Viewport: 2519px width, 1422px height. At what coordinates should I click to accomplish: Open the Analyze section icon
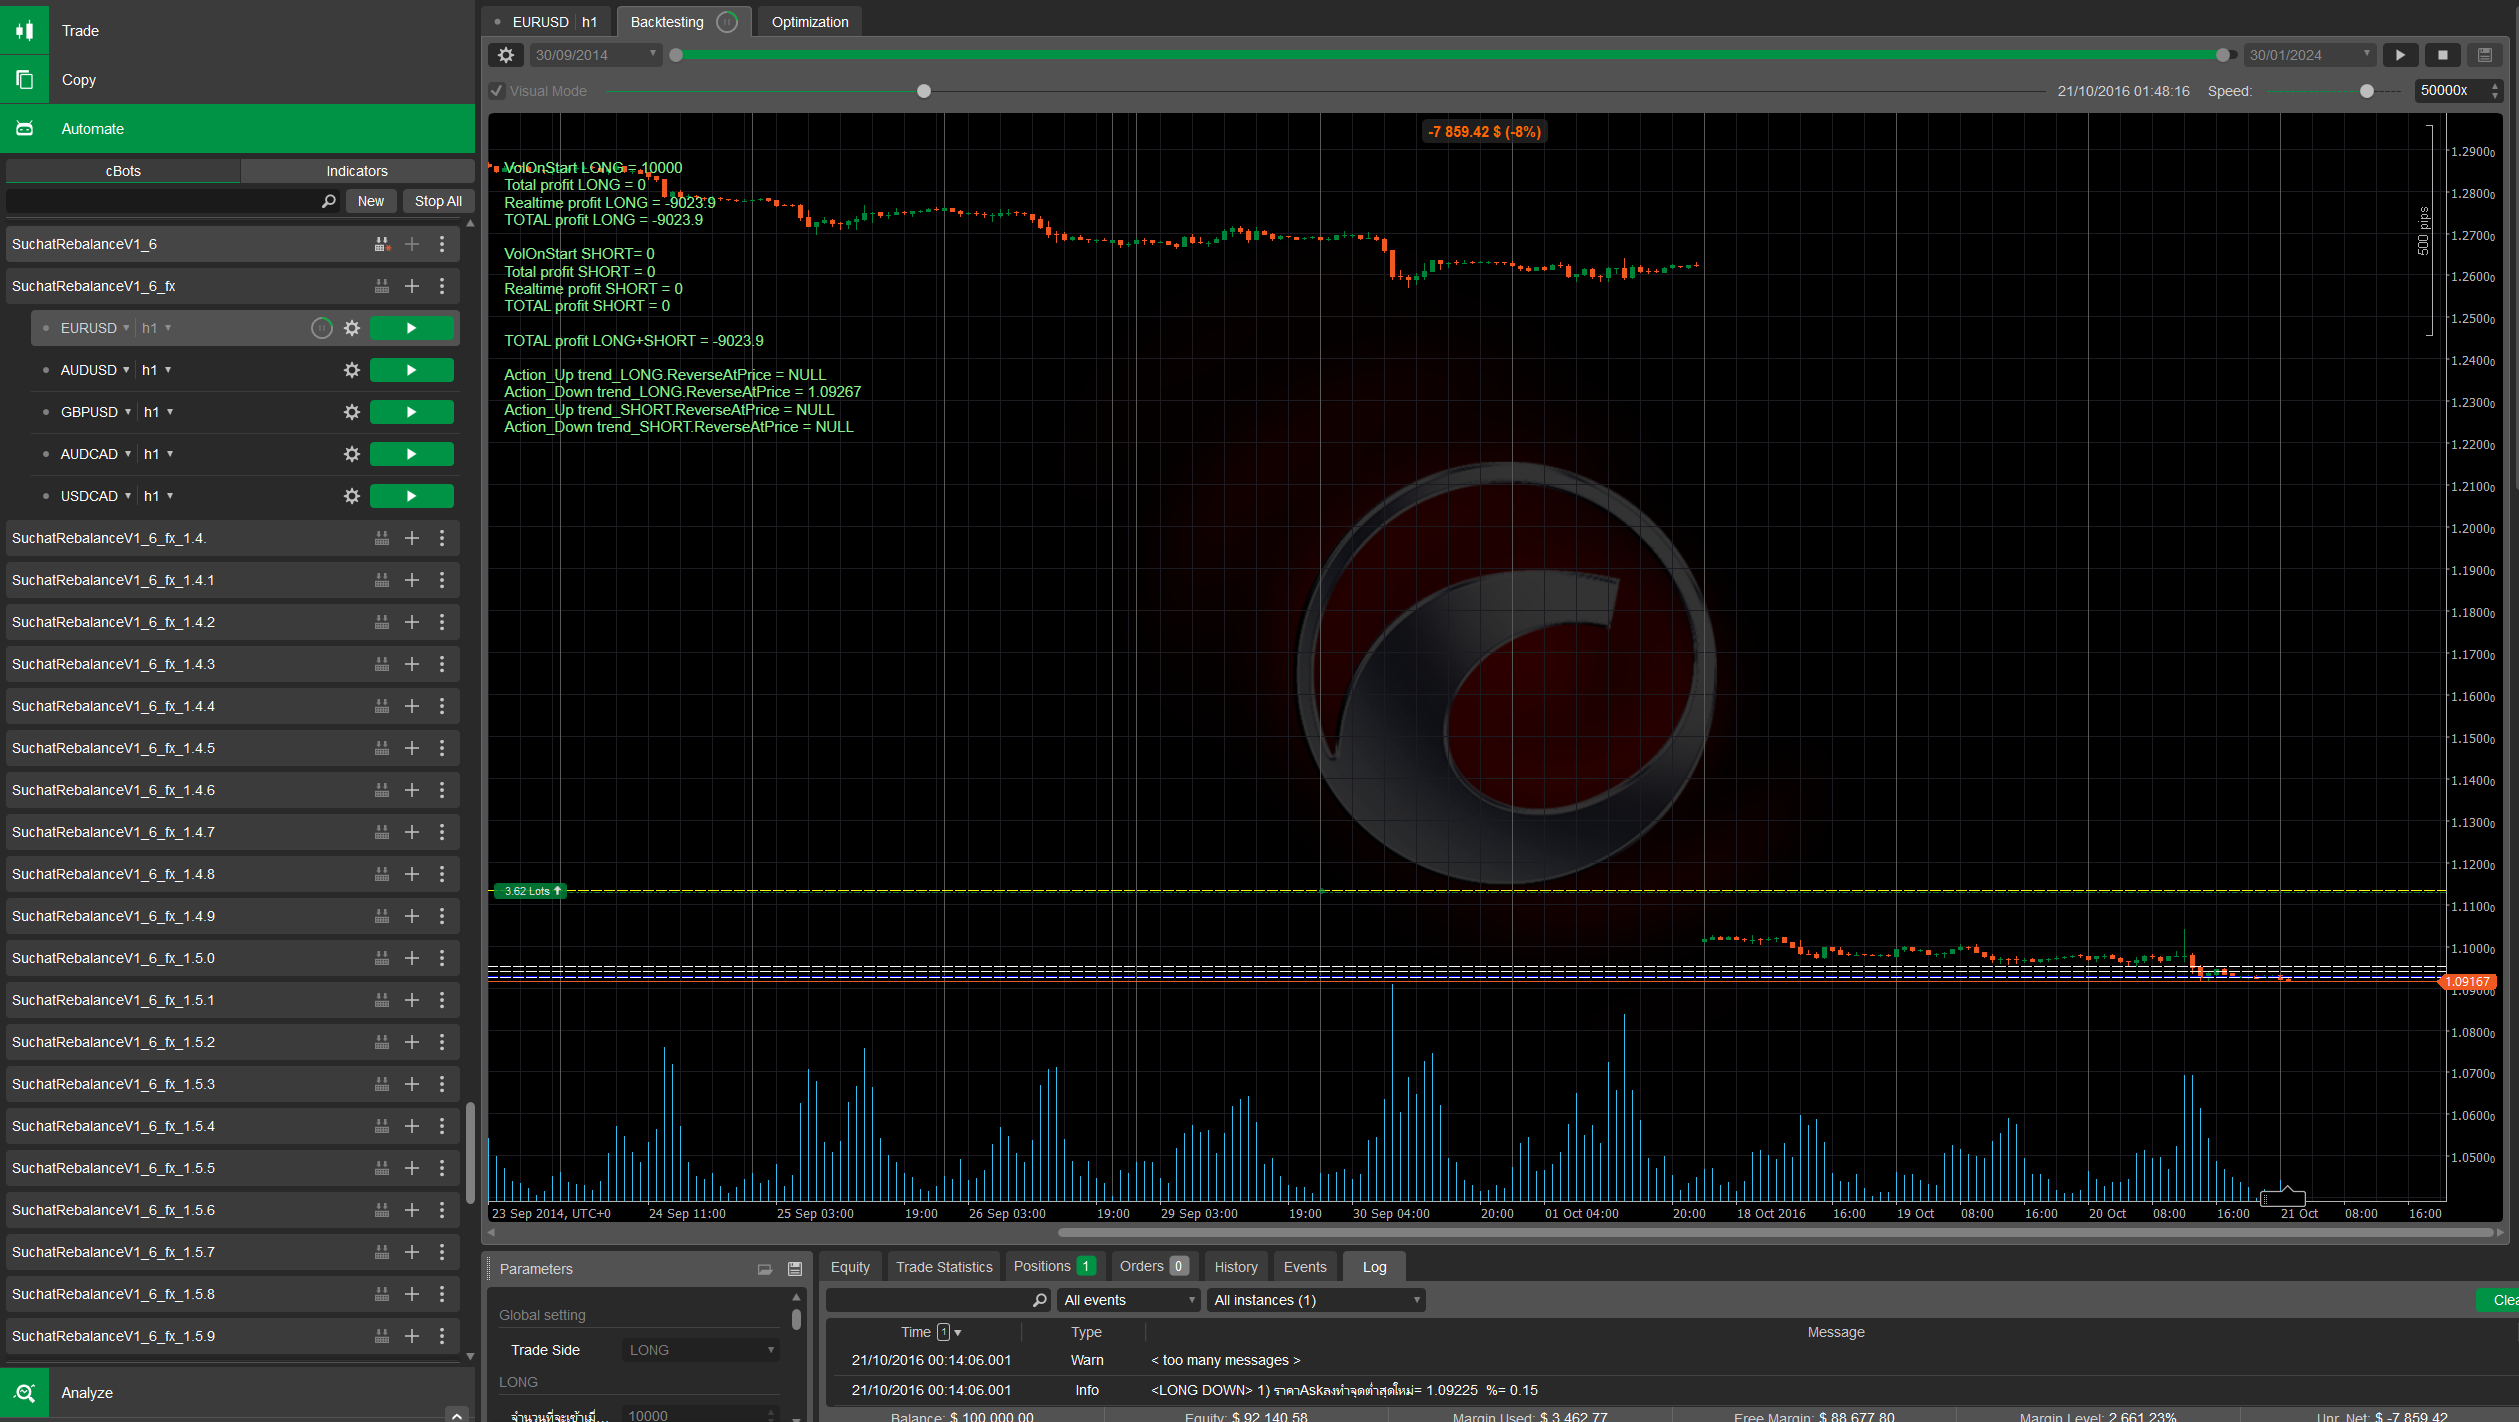tap(24, 1392)
